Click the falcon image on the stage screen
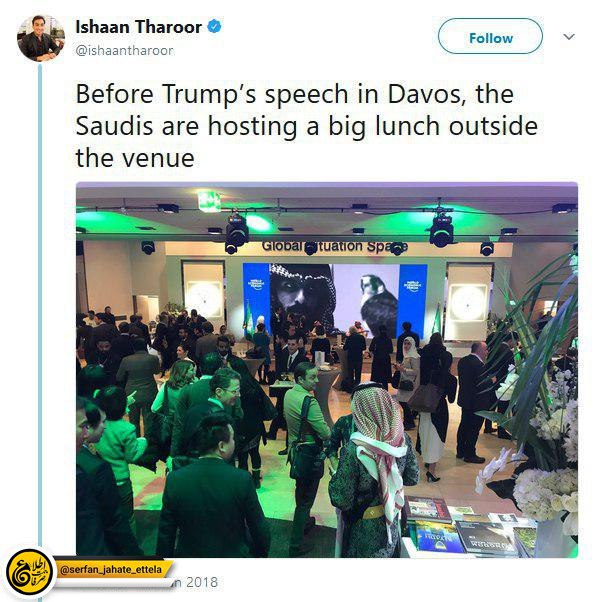The image size is (612, 602). (377, 305)
